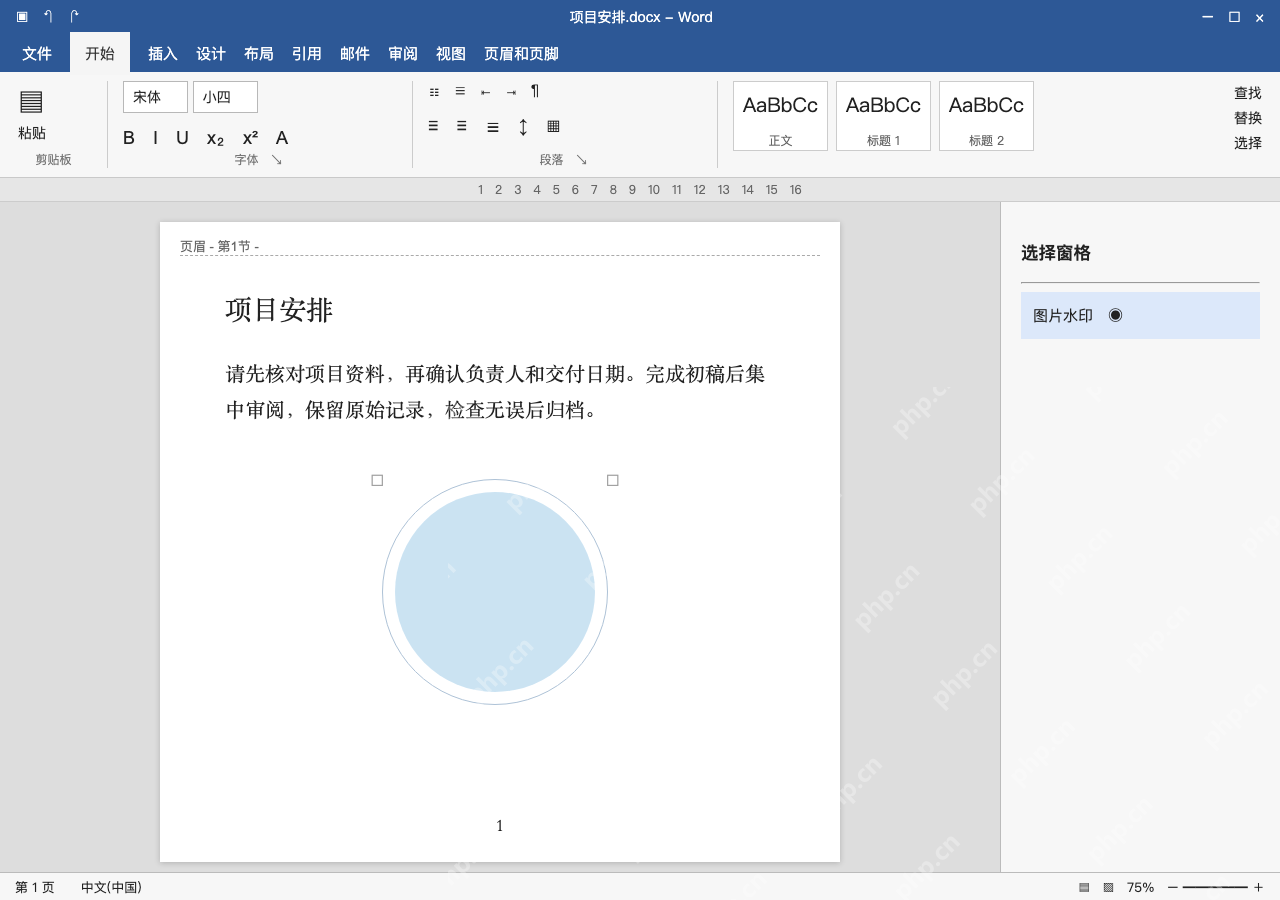Click the zoom slider track
1280x900 pixels.
point(1215,887)
